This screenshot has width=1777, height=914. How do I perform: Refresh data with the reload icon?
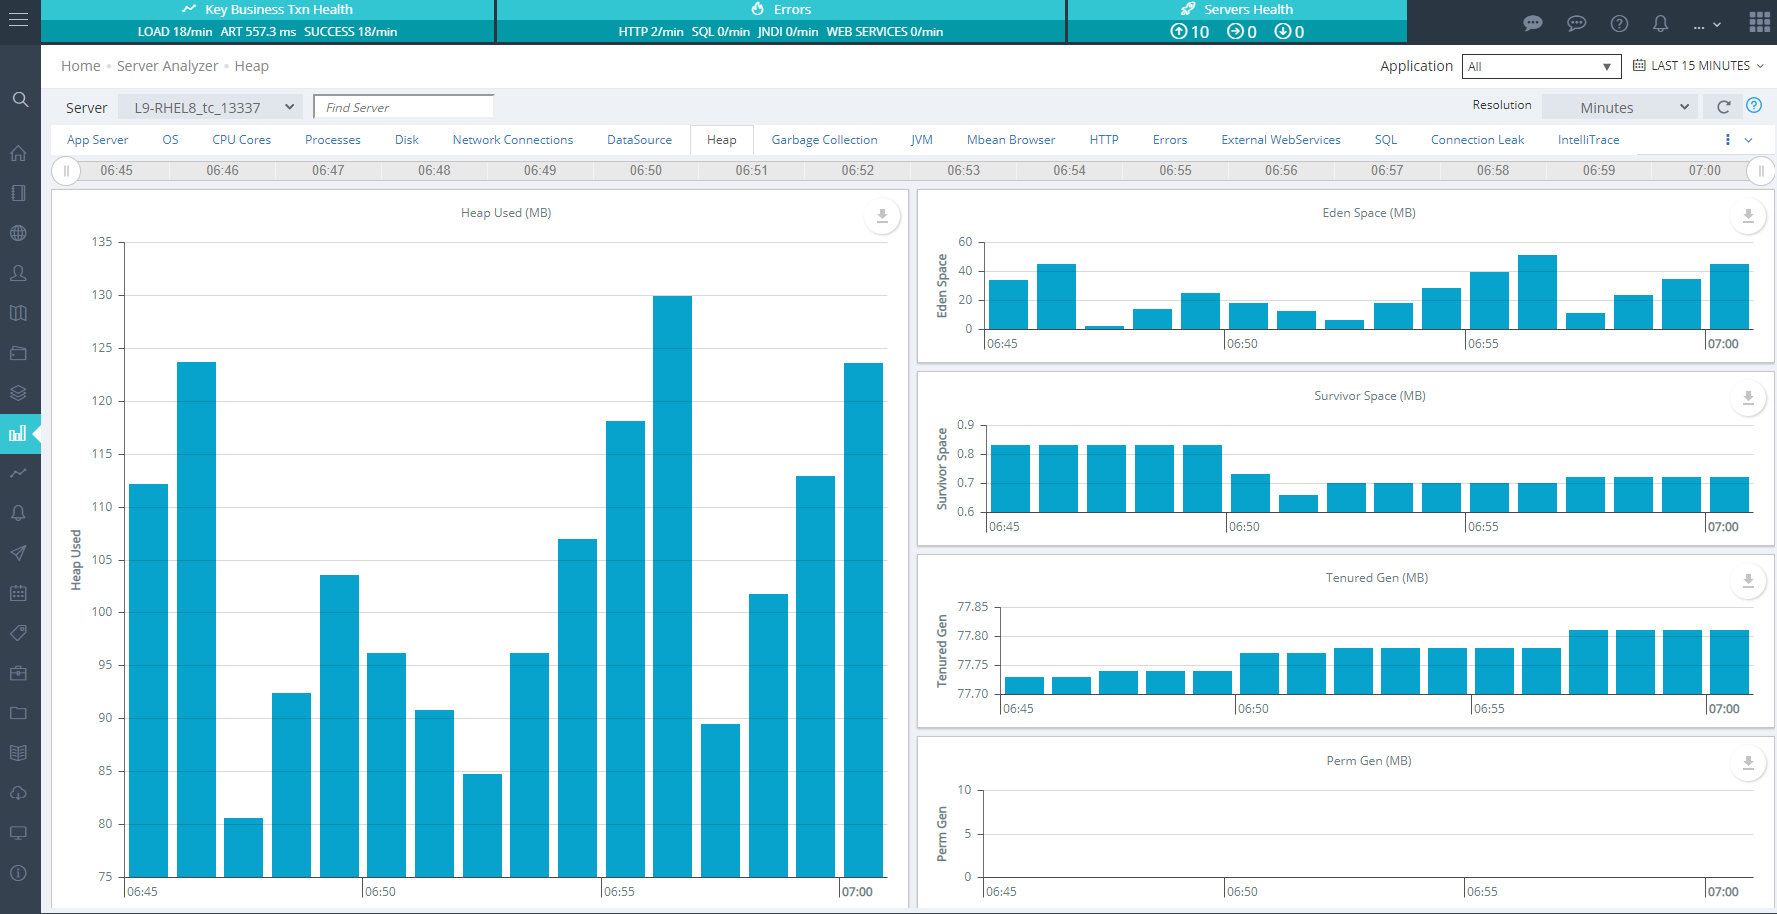pyautogui.click(x=1723, y=107)
